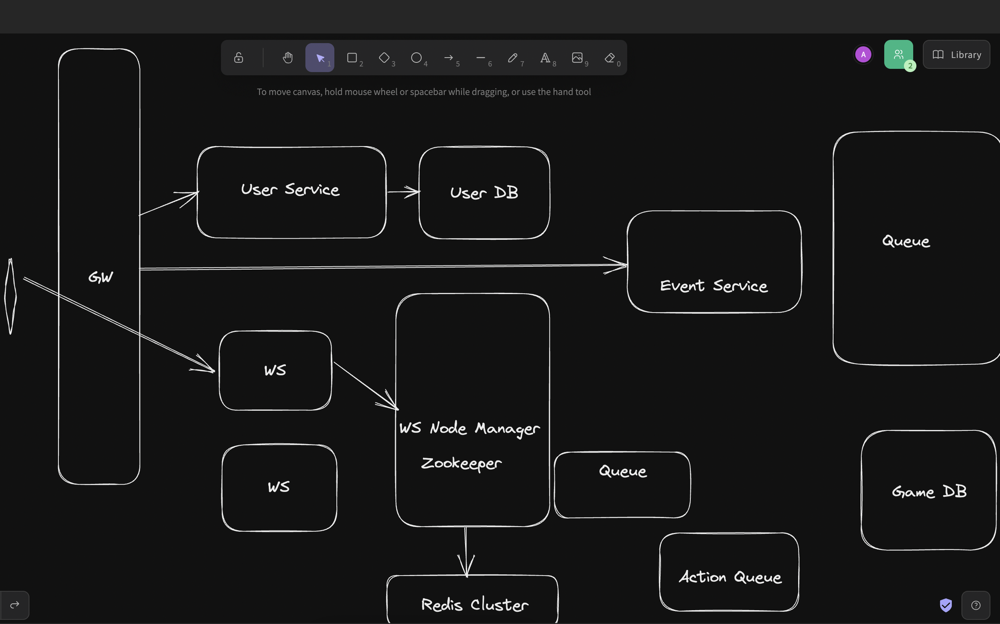Click the lower WS box without an arrow
1000x624 pixels.
coord(279,488)
